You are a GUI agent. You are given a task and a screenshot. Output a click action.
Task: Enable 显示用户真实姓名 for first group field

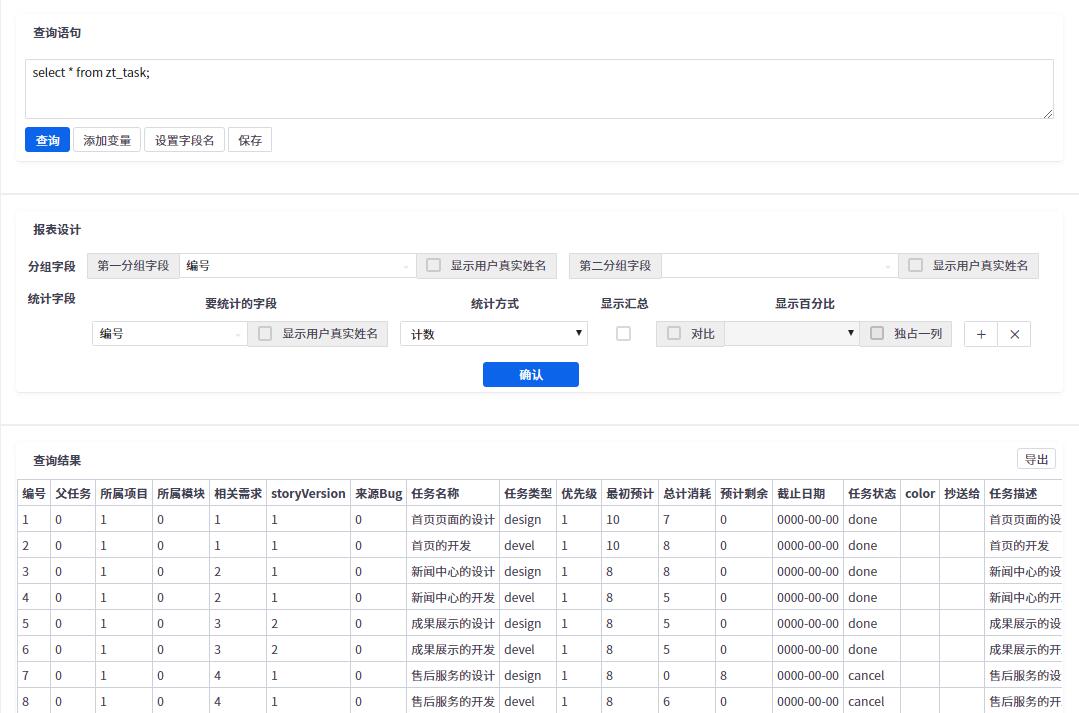pos(433,265)
